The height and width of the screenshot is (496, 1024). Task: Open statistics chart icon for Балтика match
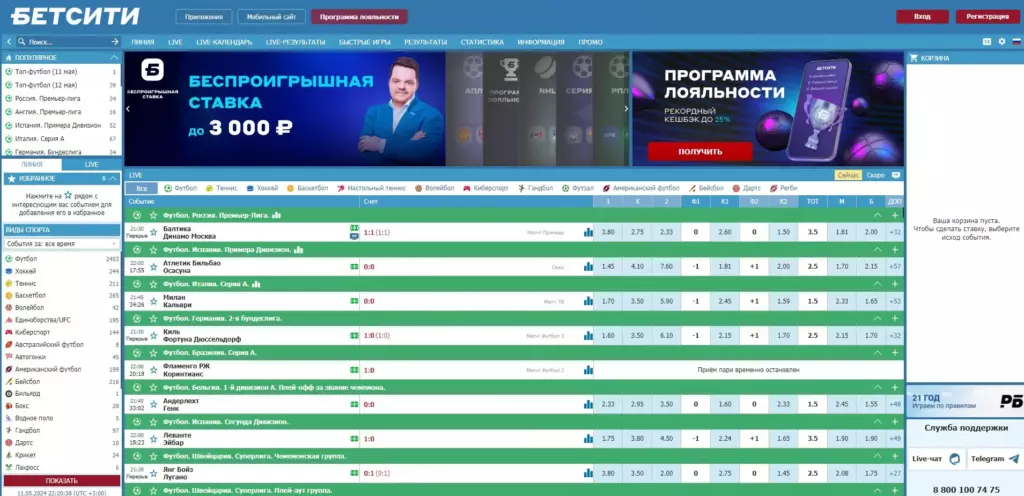(x=588, y=232)
